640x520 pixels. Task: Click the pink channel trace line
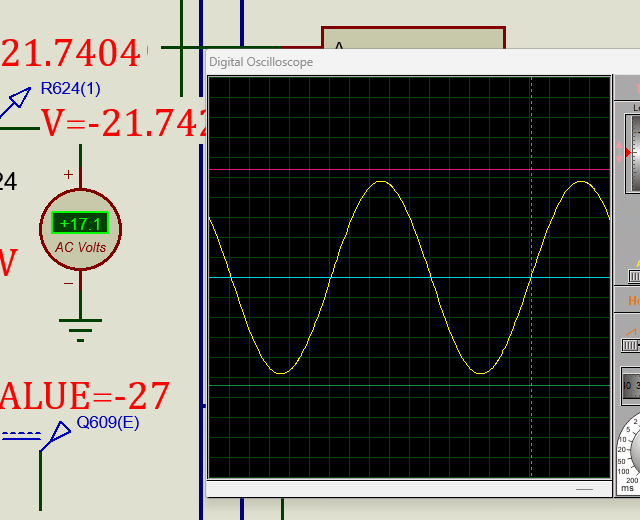point(409,169)
